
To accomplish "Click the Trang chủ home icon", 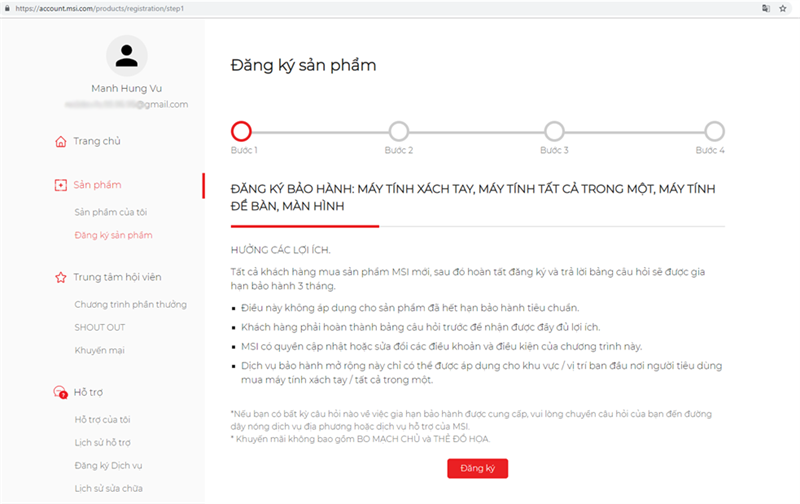I will [x=61, y=141].
